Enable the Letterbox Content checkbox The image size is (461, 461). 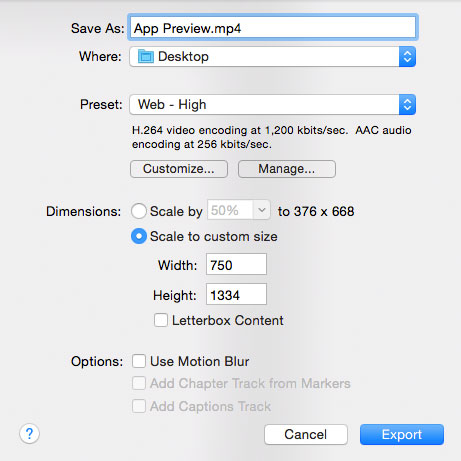tap(161, 320)
